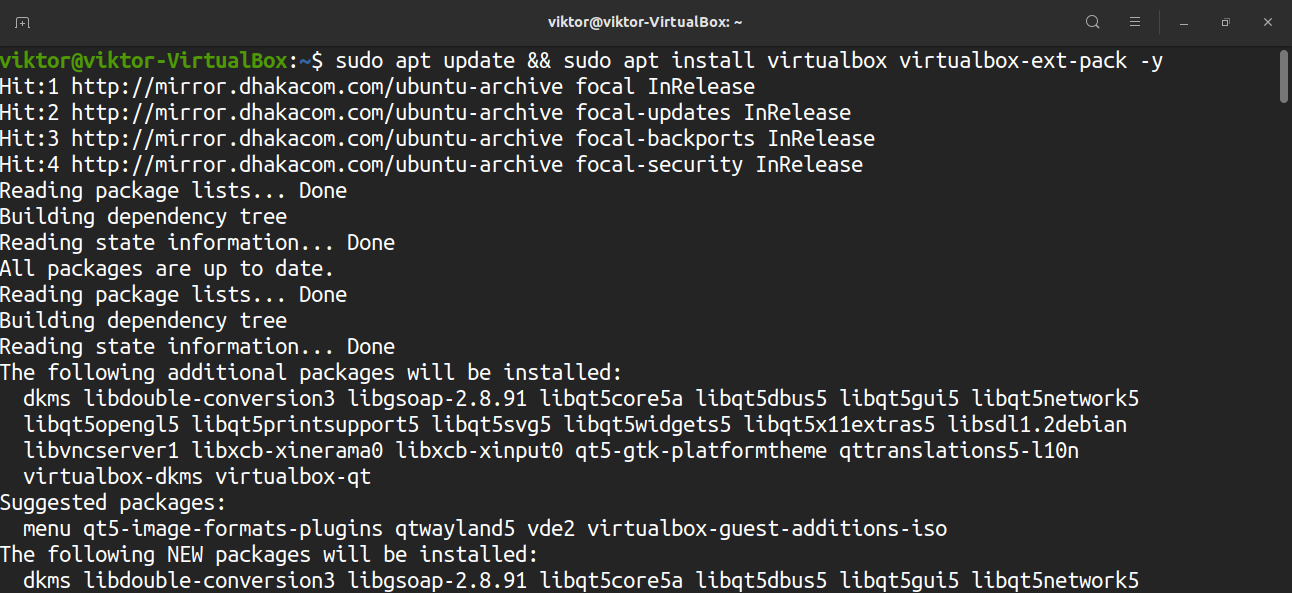The height and width of the screenshot is (593, 1292).
Task: Click the 'focal-security InRelease' line
Action: pyautogui.click(x=431, y=165)
